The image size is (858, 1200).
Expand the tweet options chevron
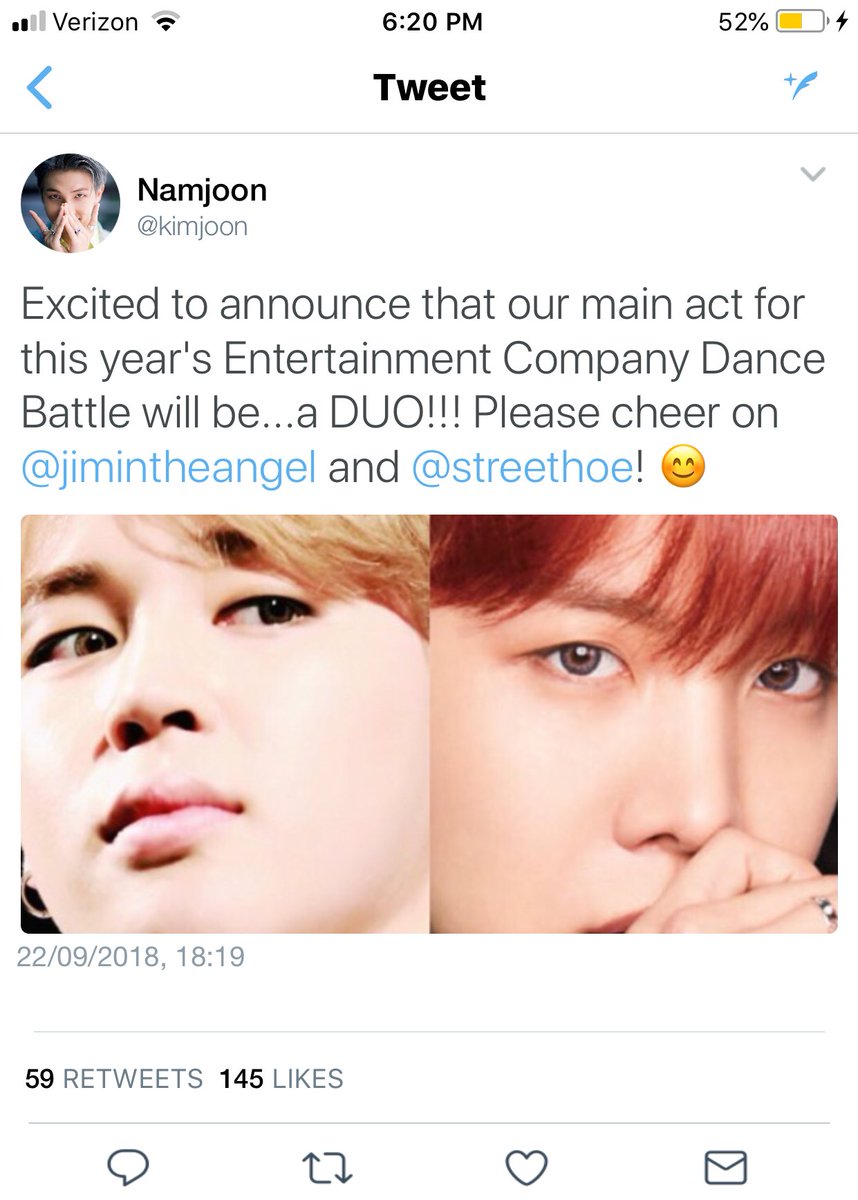814,175
